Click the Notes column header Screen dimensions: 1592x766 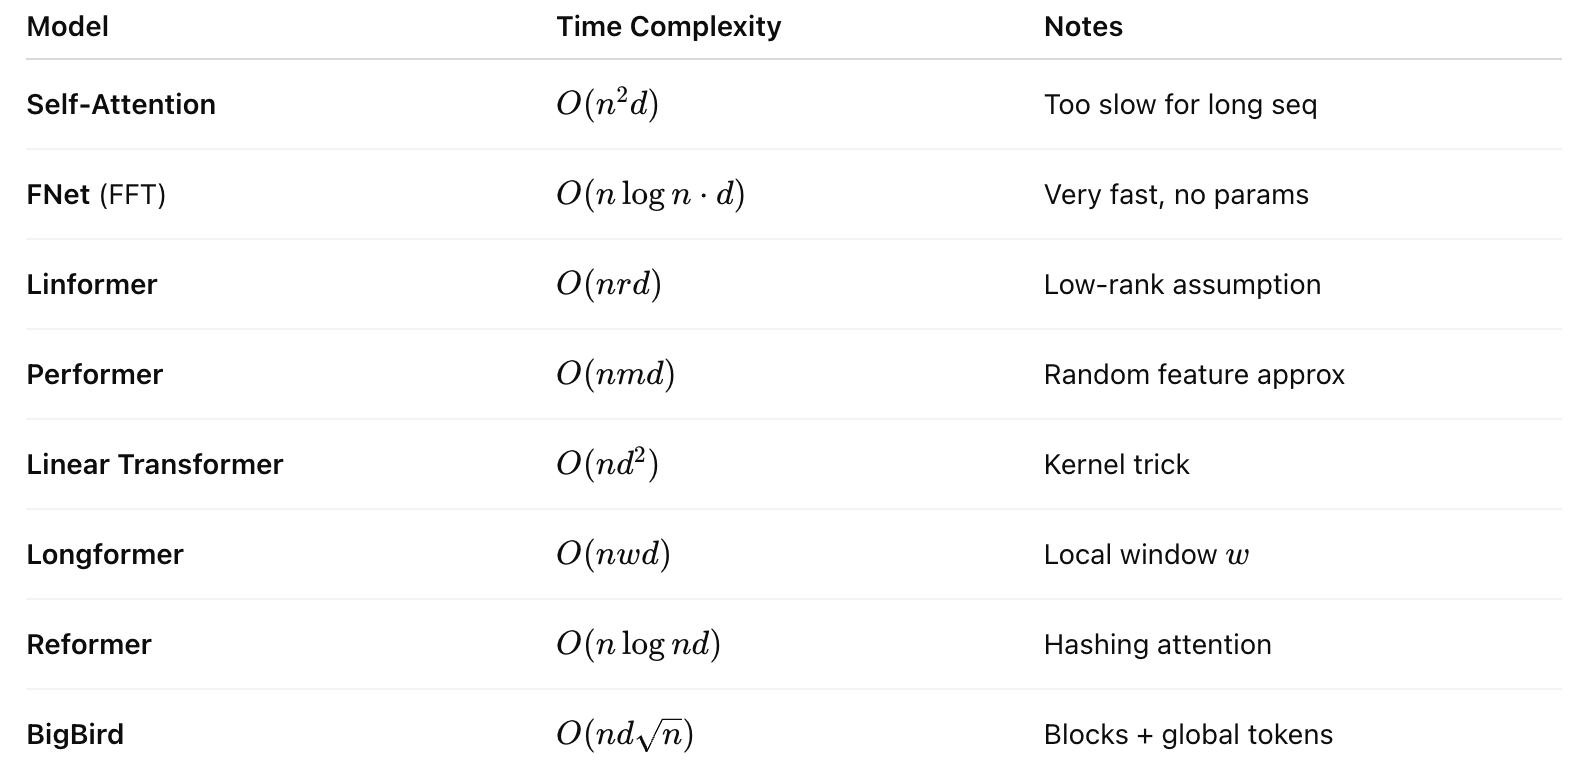(1083, 27)
